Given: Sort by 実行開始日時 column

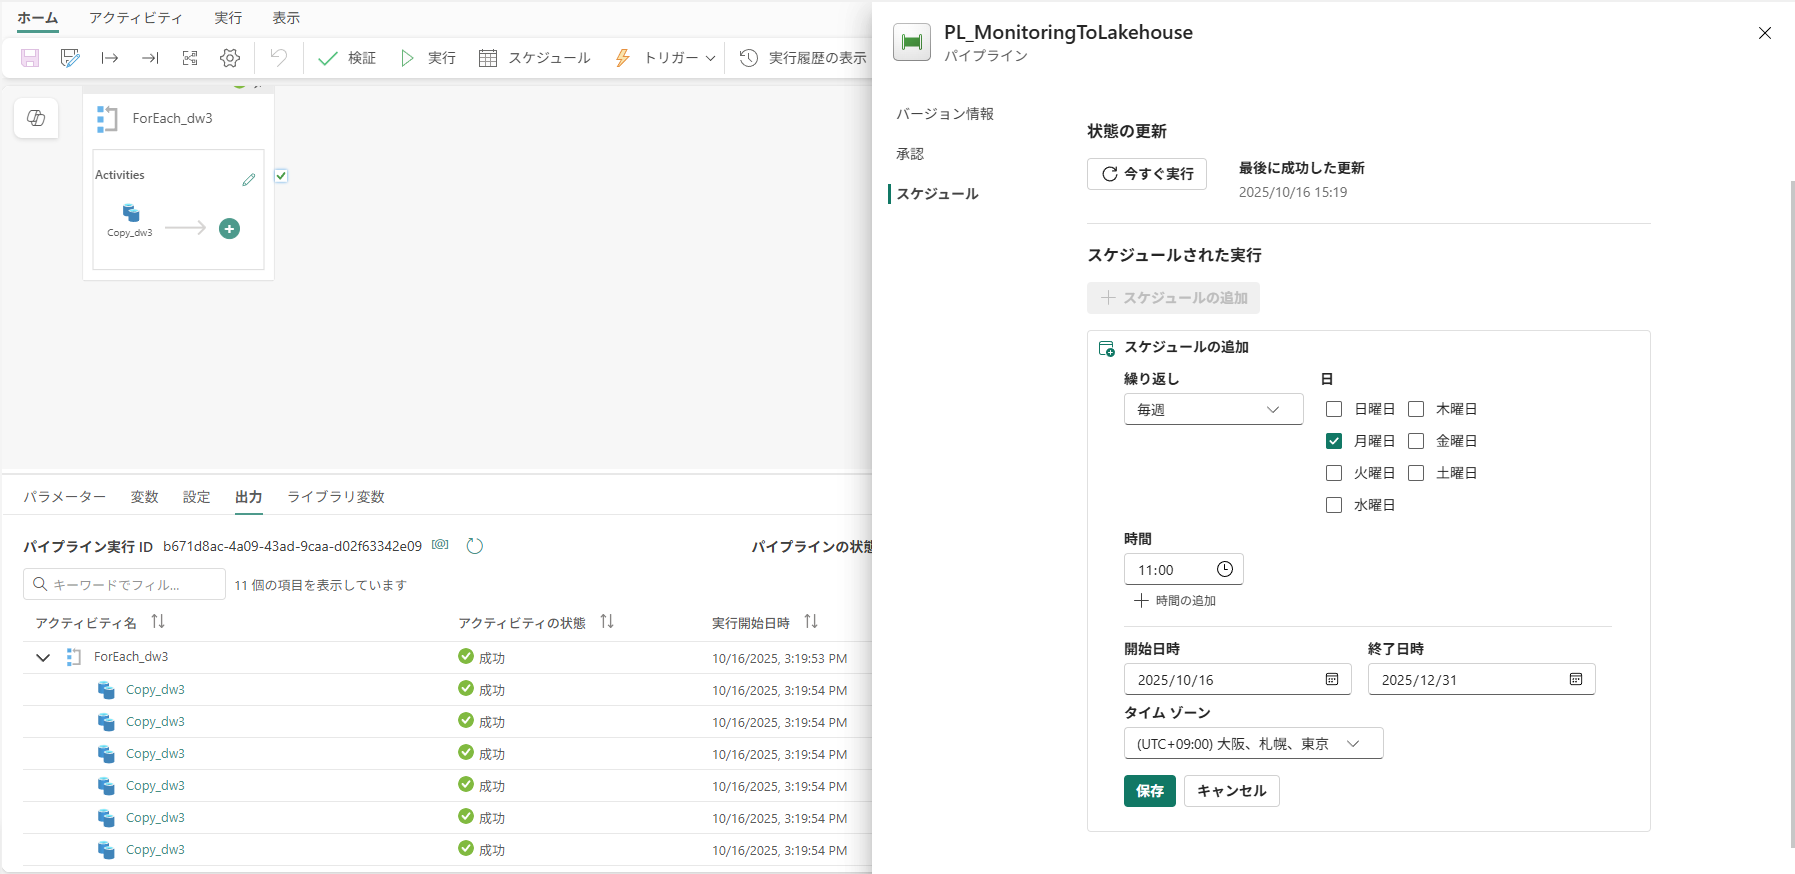Looking at the screenshot, I should (x=811, y=622).
